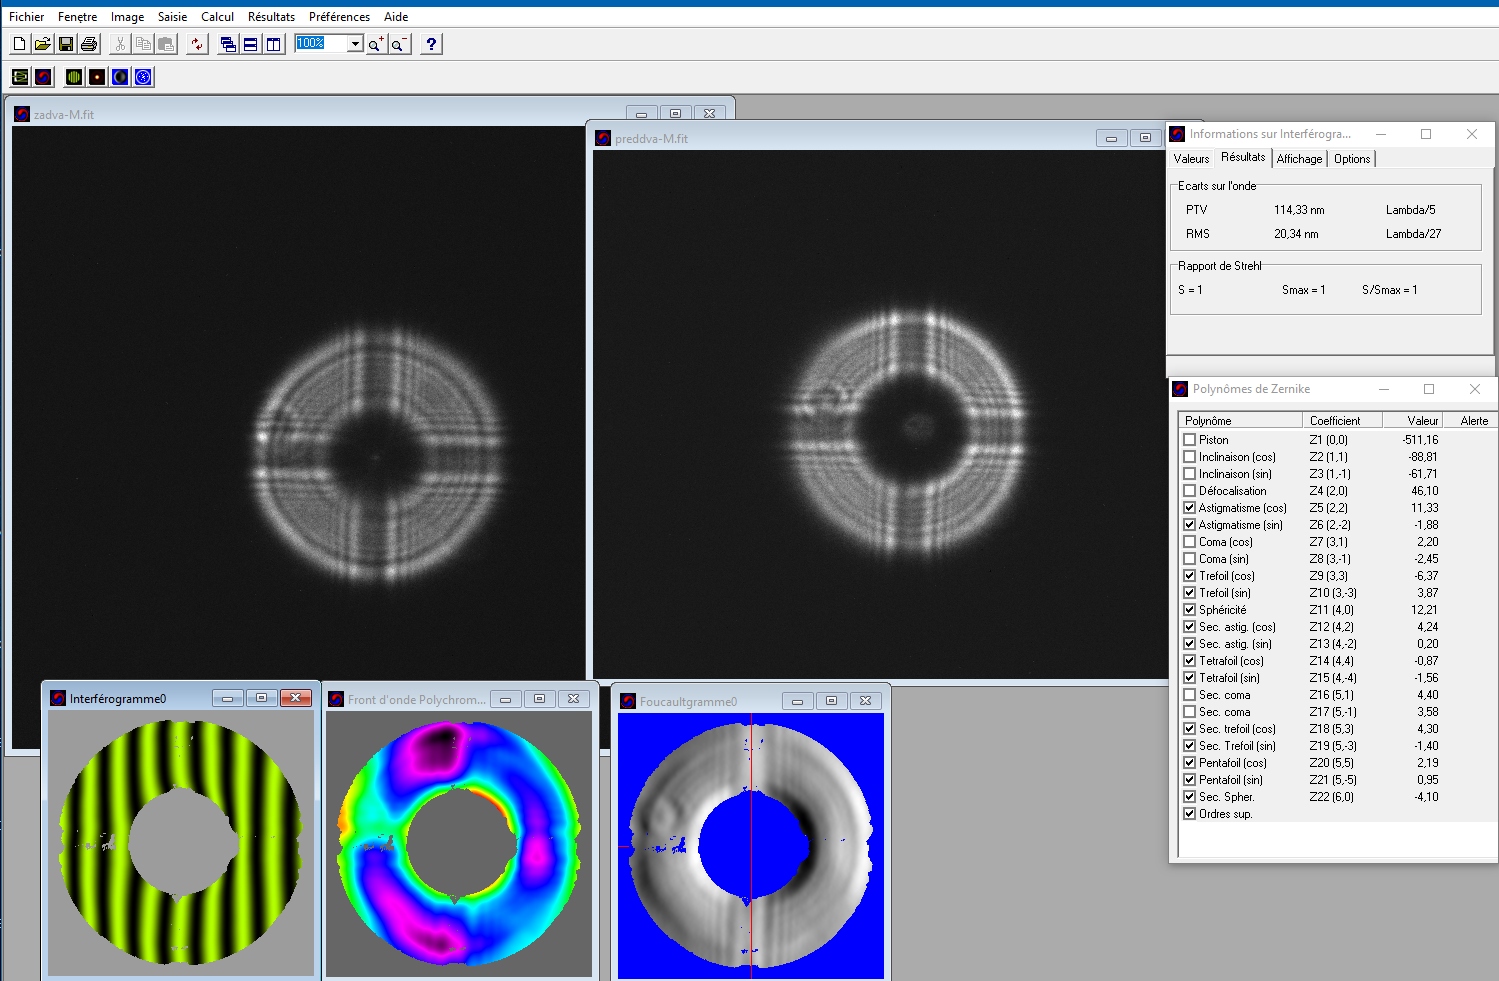Screen dimensions: 1499x981
Task: Click the Piston value -511,16
Action: pos(1420,440)
